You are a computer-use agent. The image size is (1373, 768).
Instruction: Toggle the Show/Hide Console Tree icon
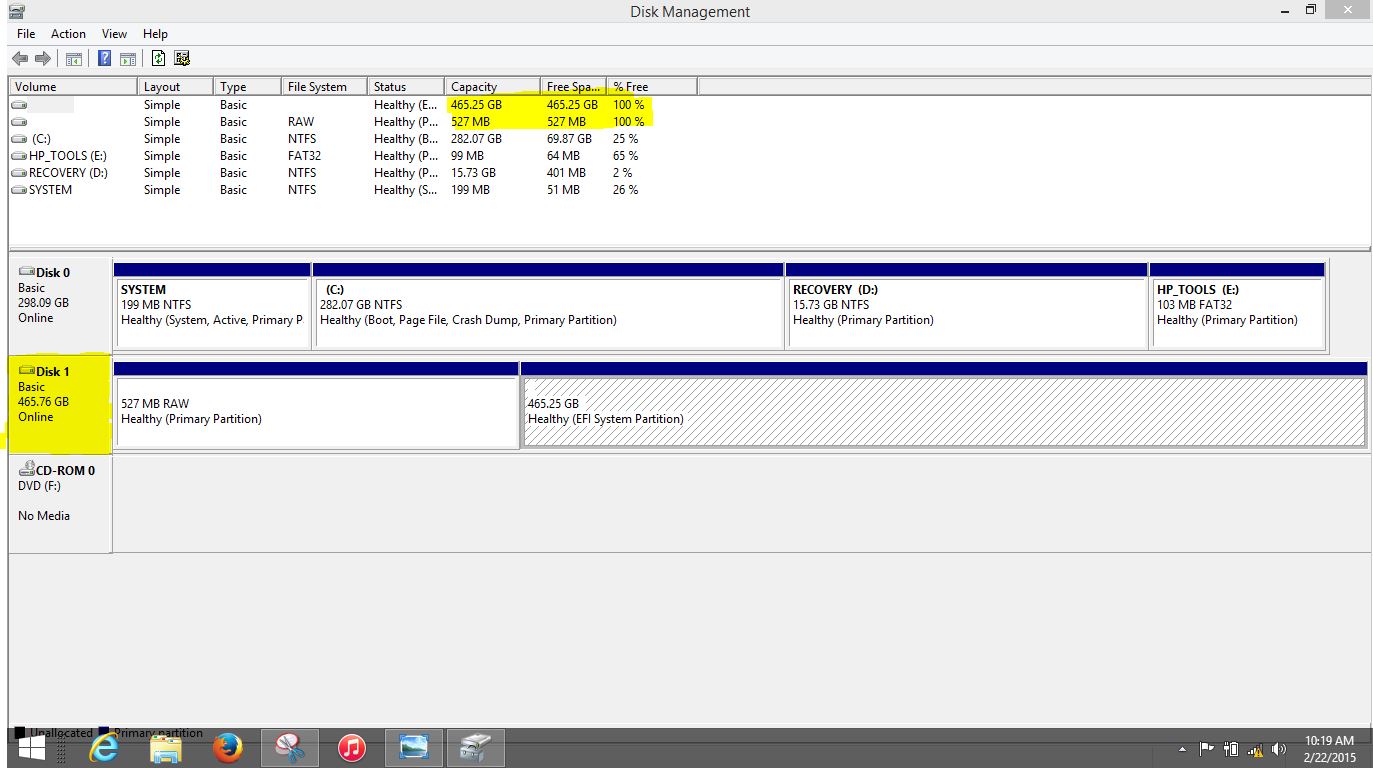click(74, 59)
